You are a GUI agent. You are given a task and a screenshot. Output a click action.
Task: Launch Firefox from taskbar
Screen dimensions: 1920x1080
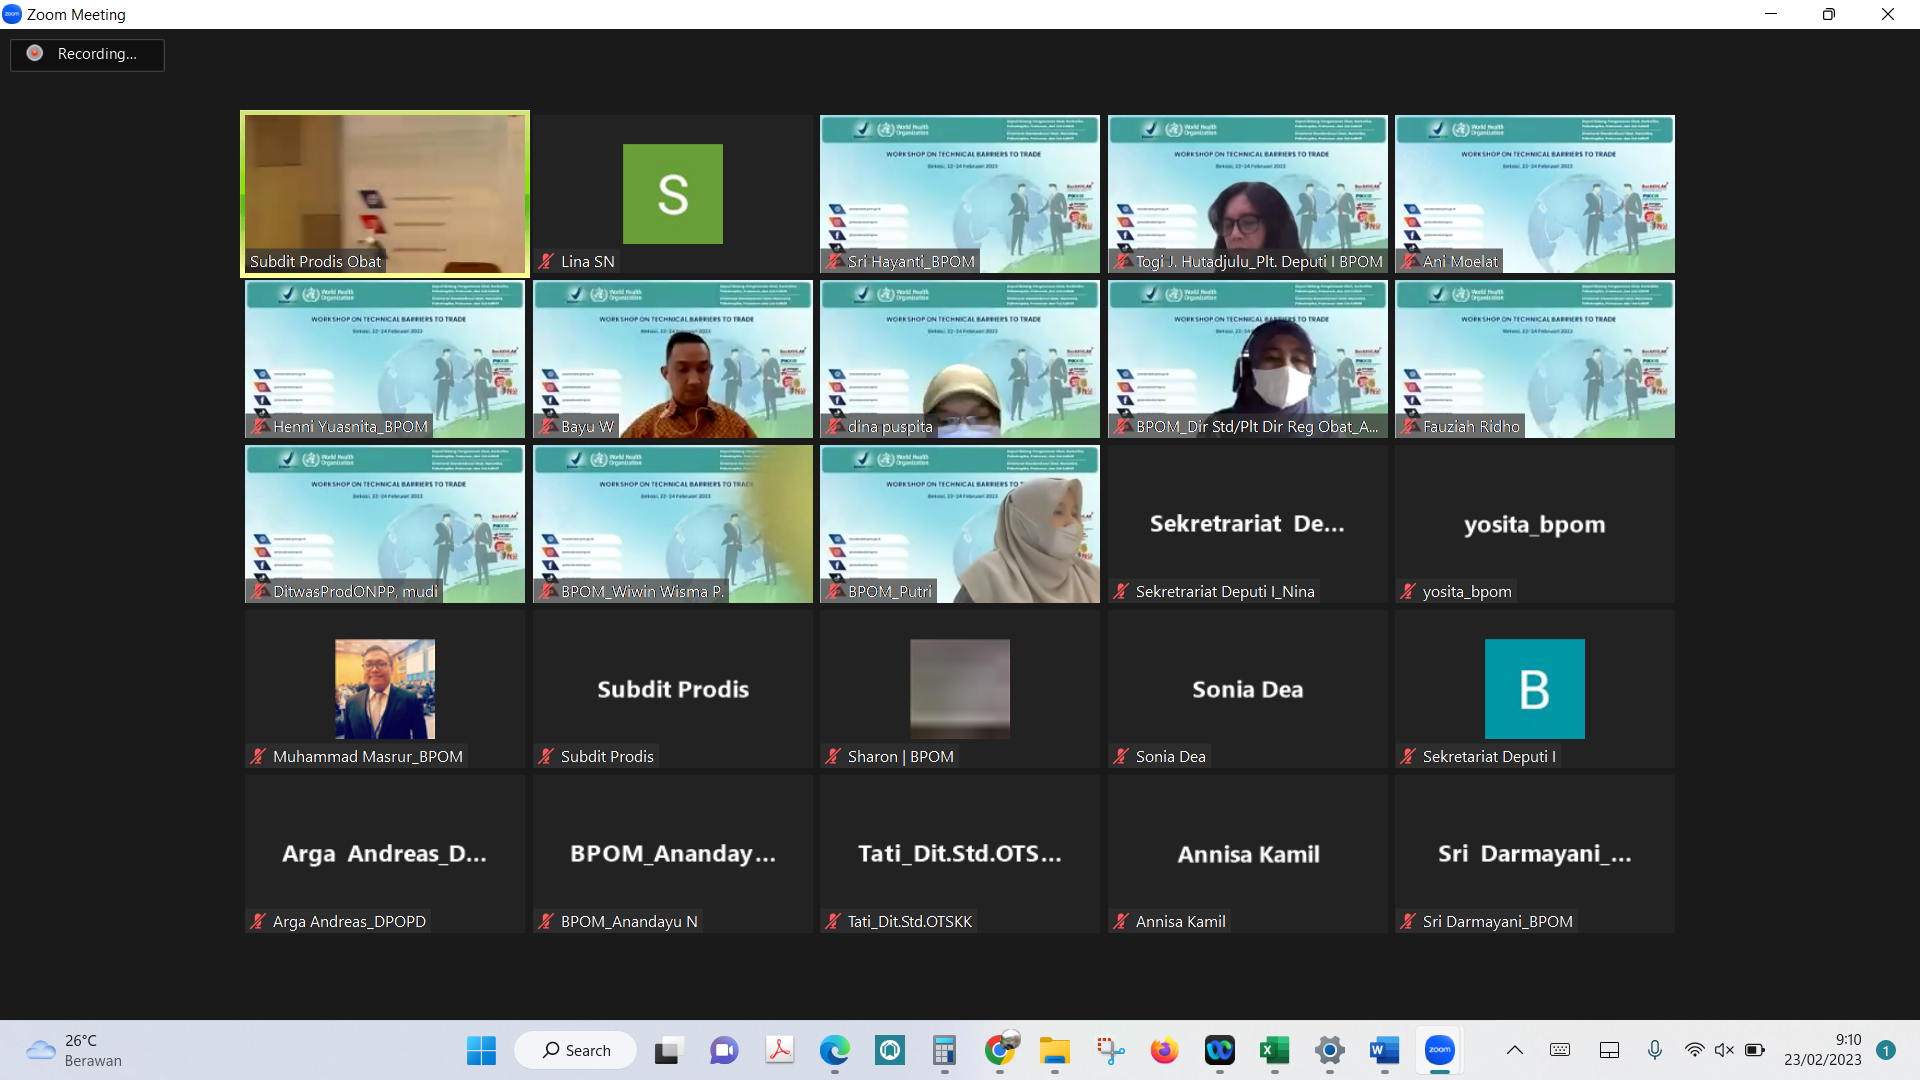tap(1164, 1050)
